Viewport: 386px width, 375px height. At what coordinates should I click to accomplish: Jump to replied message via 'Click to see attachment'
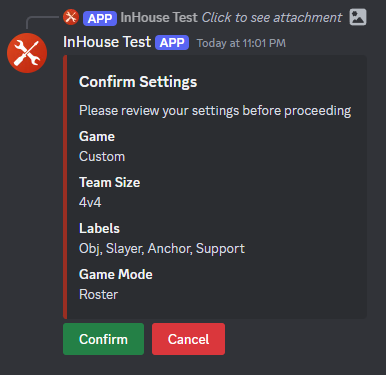pos(272,17)
